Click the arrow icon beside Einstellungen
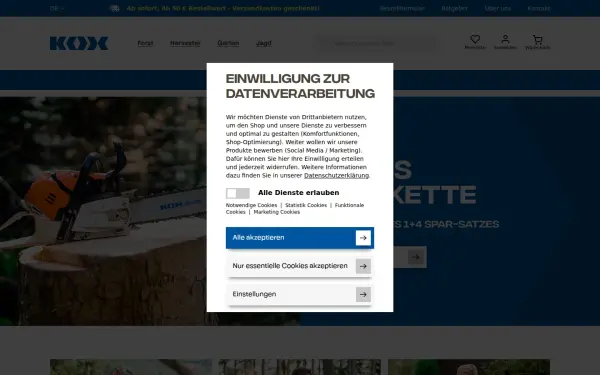 coord(363,294)
